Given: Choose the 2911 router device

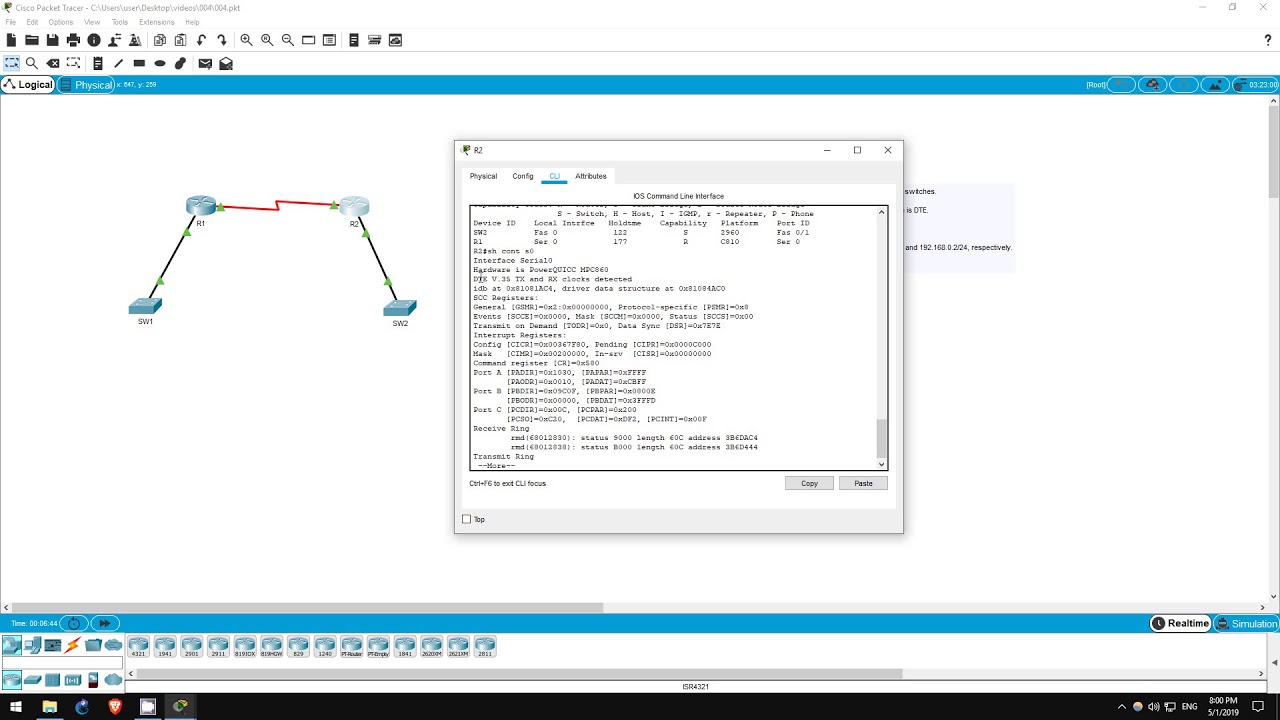Looking at the screenshot, I should 218,646.
